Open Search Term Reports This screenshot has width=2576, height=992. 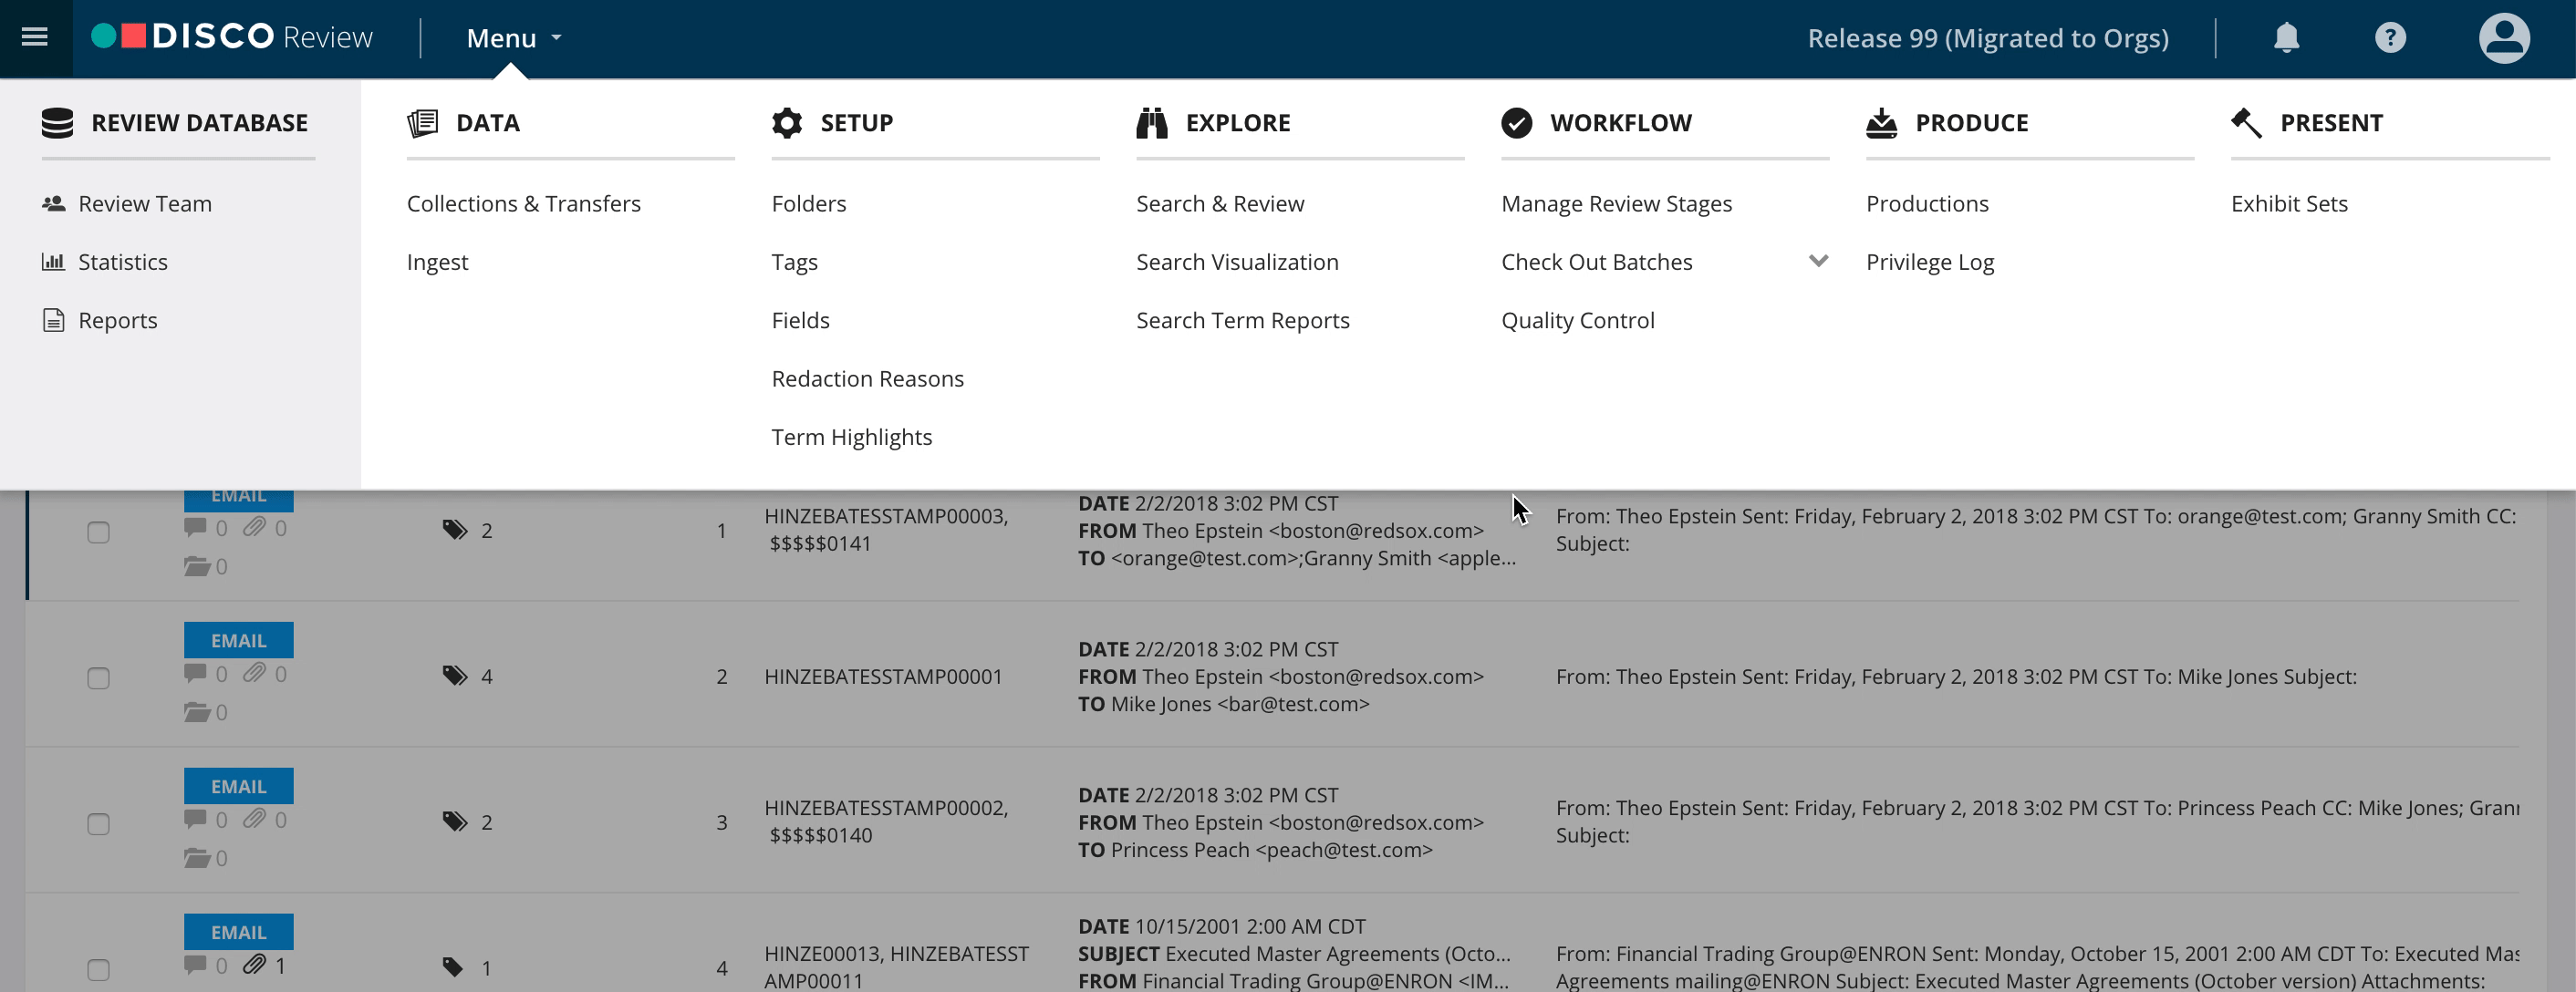click(1243, 320)
